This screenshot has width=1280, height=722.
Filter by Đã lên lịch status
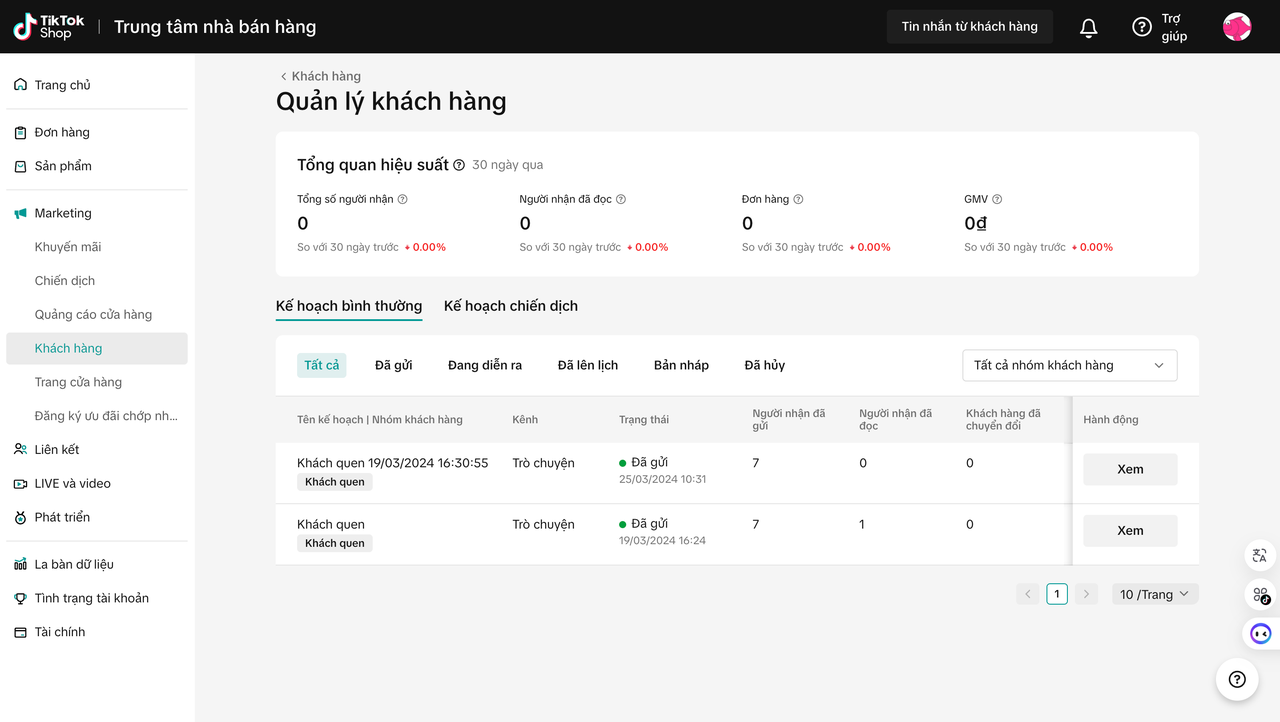coord(588,365)
